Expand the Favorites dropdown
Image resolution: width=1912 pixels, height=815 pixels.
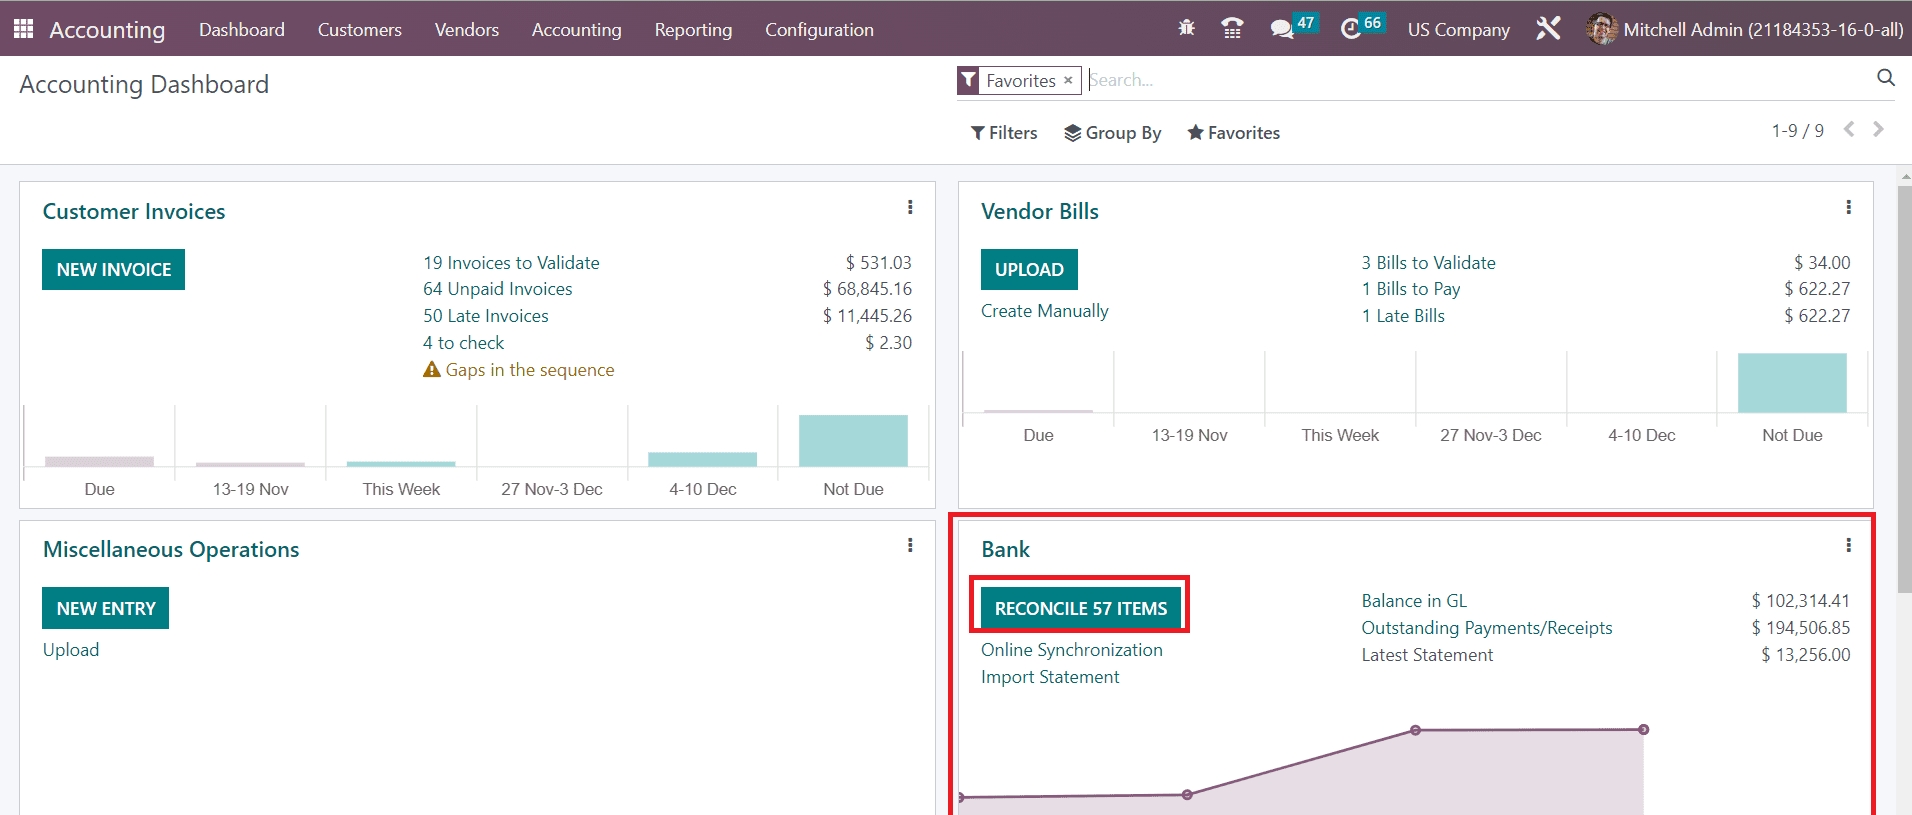tap(1233, 133)
